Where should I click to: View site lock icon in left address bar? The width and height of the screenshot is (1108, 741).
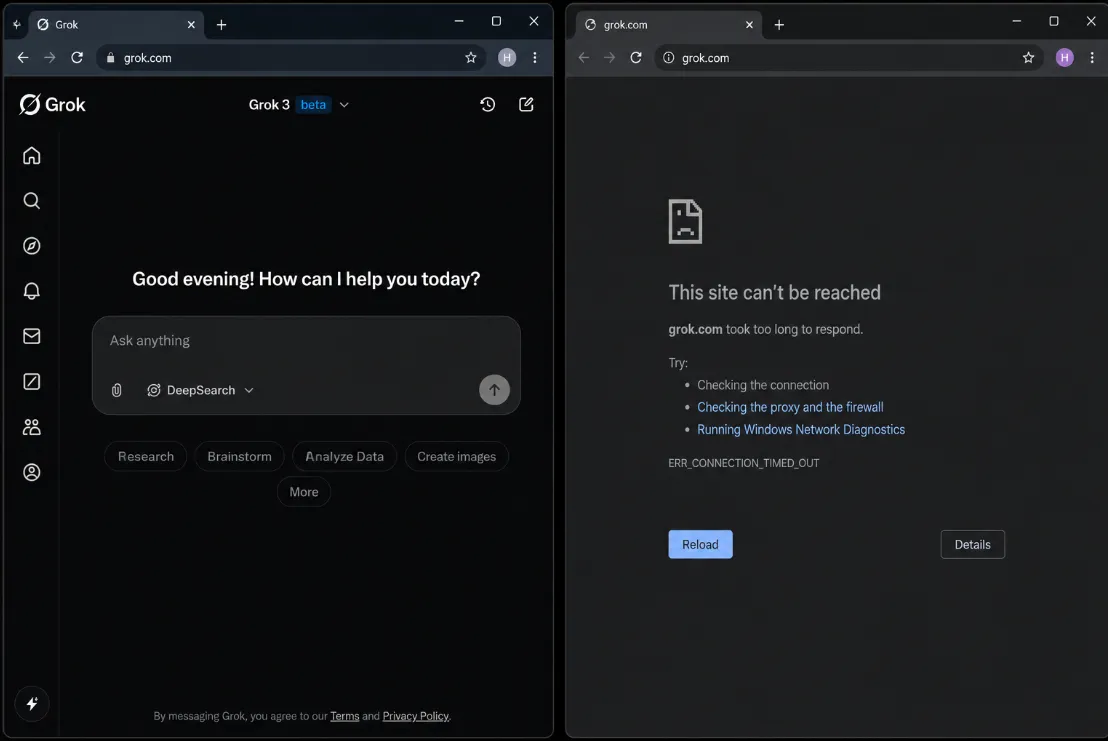point(110,58)
